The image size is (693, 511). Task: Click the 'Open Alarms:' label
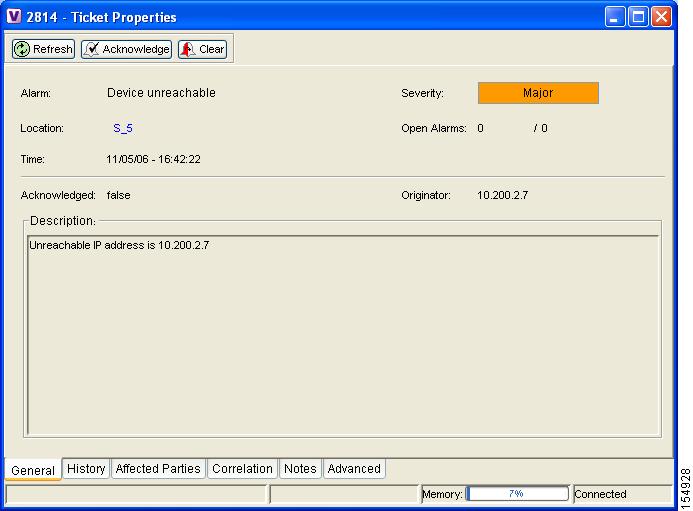tap(434, 128)
